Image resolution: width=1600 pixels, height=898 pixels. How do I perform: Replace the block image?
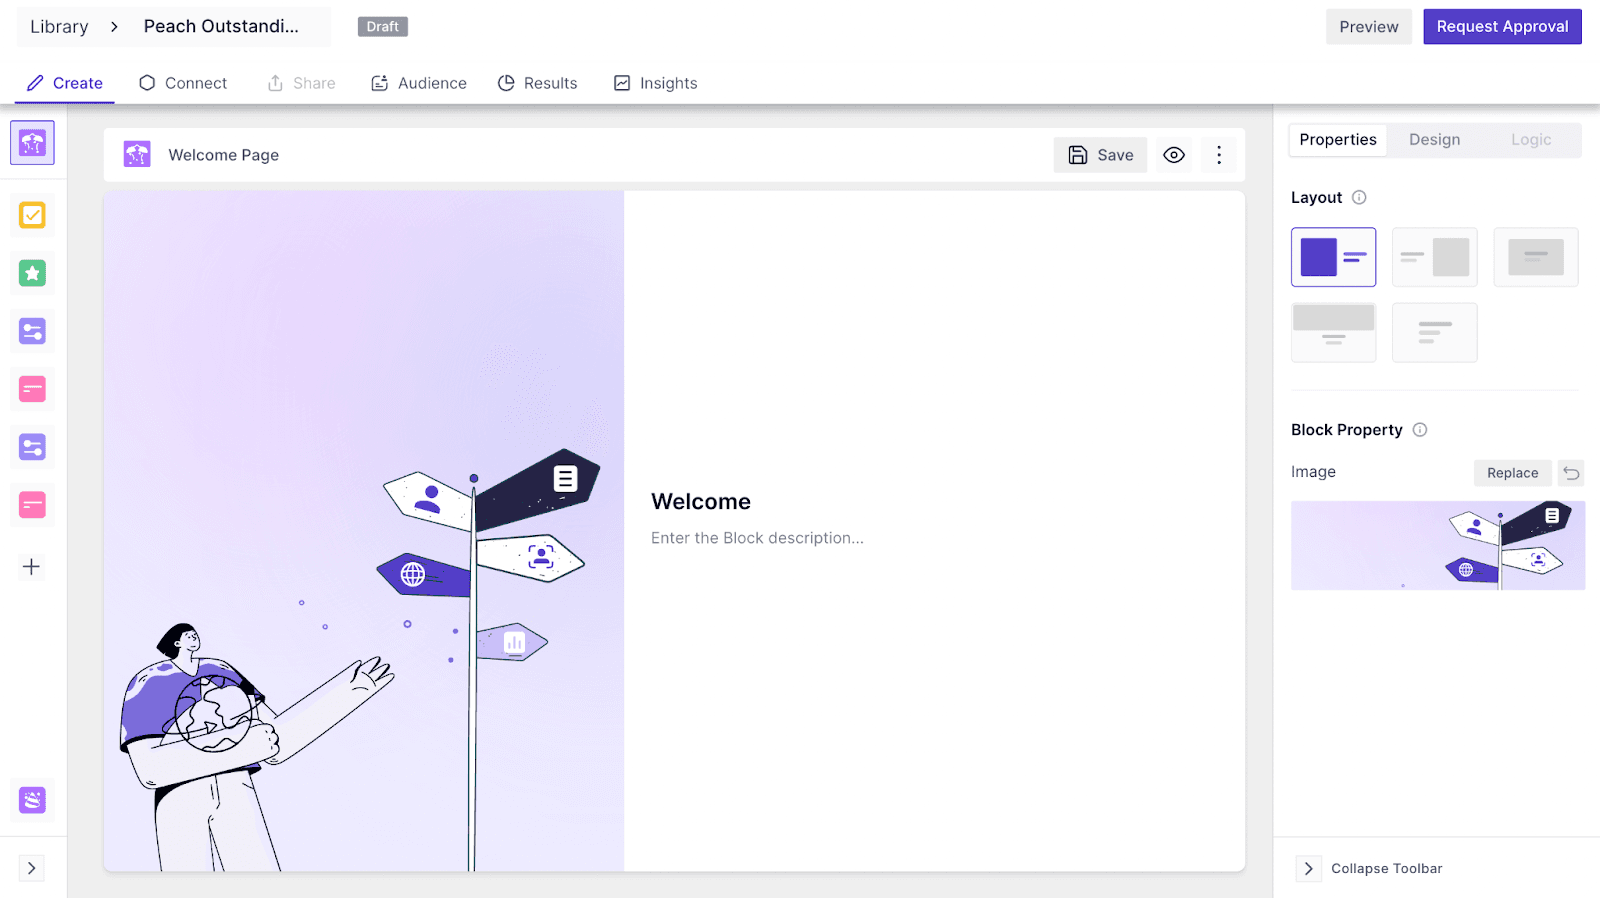1512,473
